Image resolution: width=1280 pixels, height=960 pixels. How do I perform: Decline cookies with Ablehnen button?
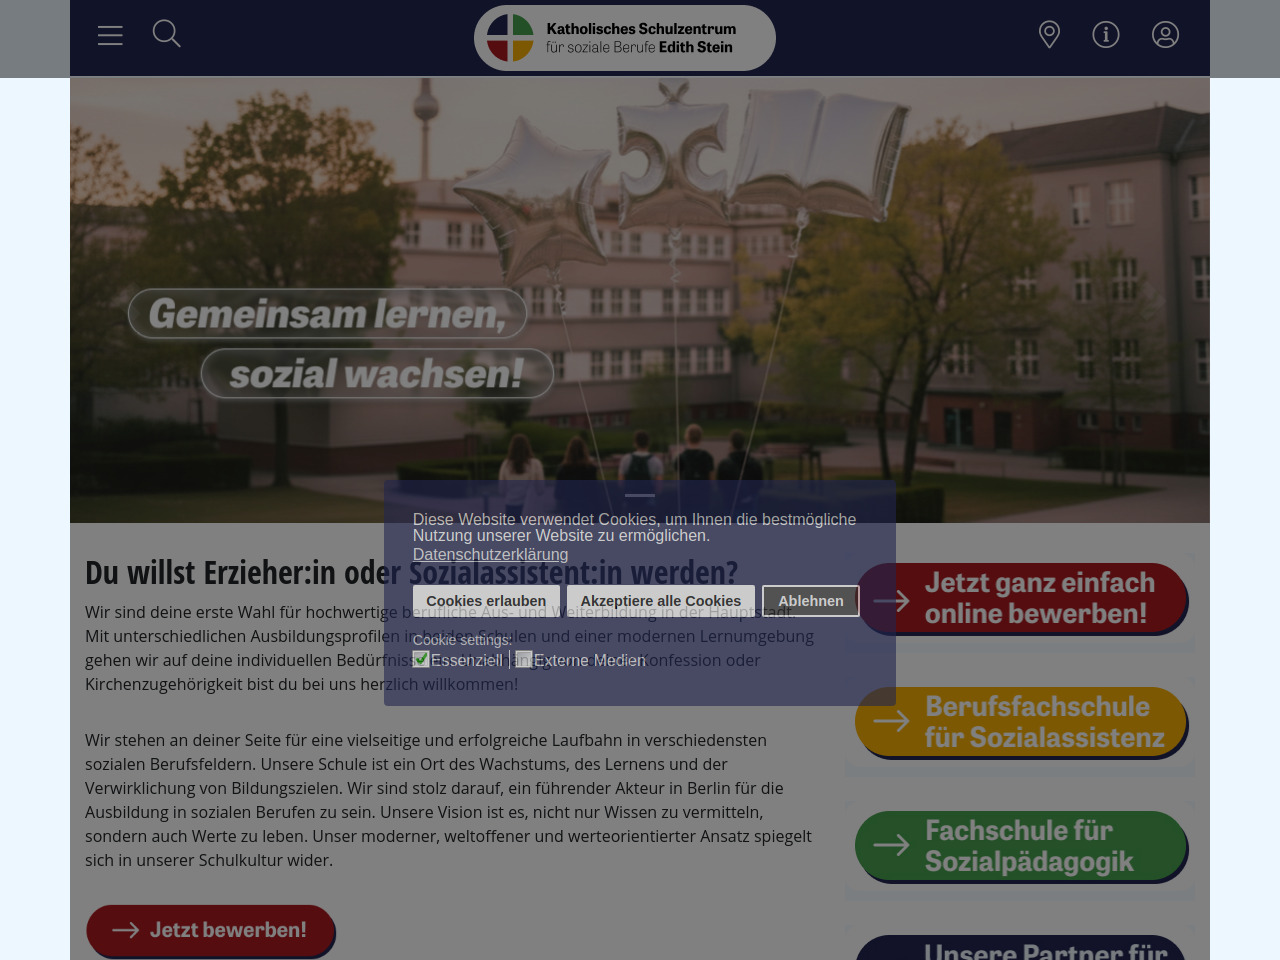tap(810, 601)
